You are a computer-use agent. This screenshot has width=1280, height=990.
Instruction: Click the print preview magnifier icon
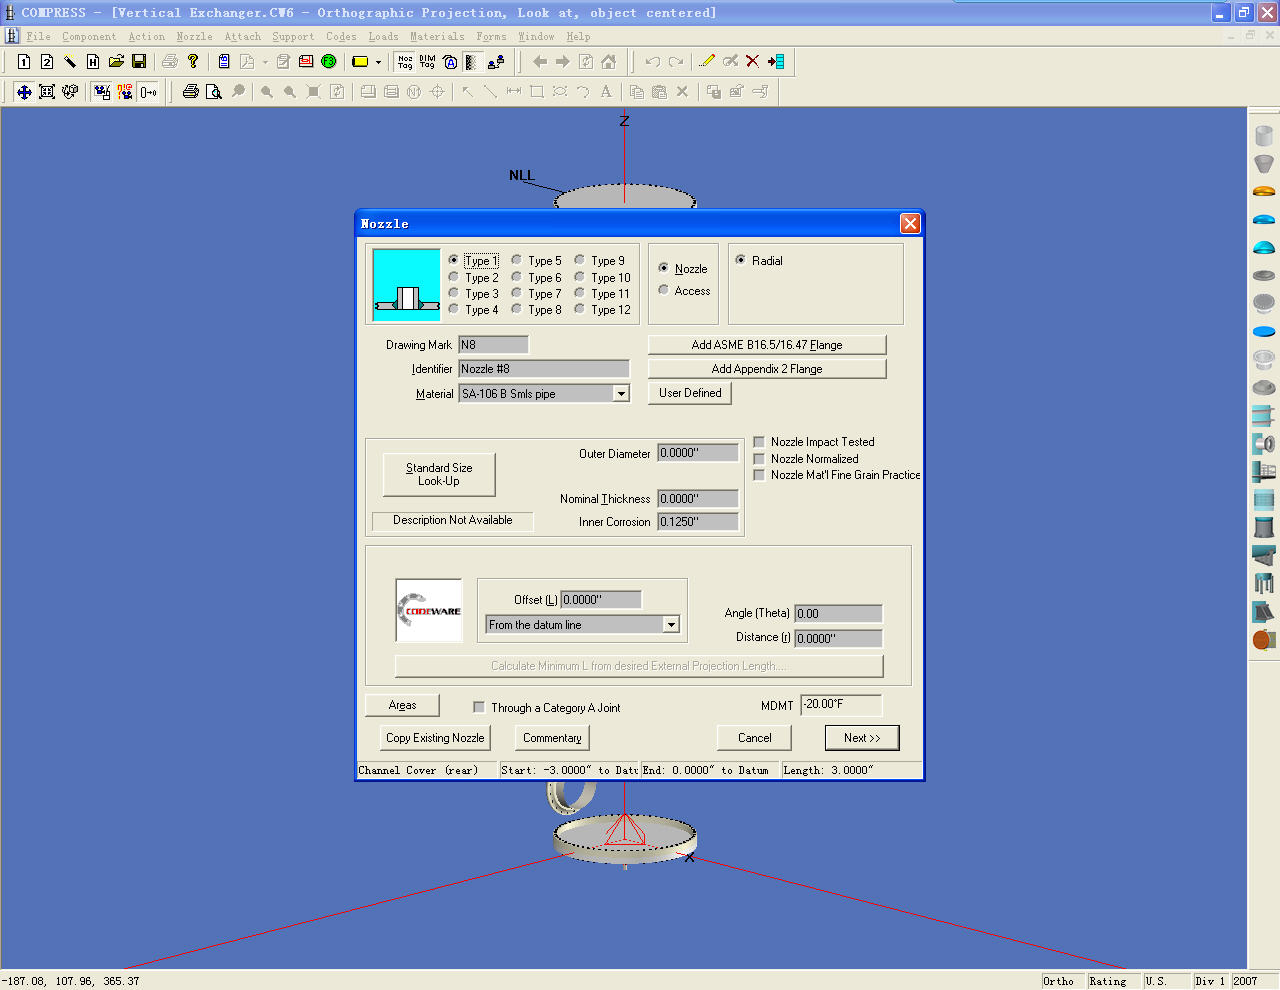coord(214,92)
